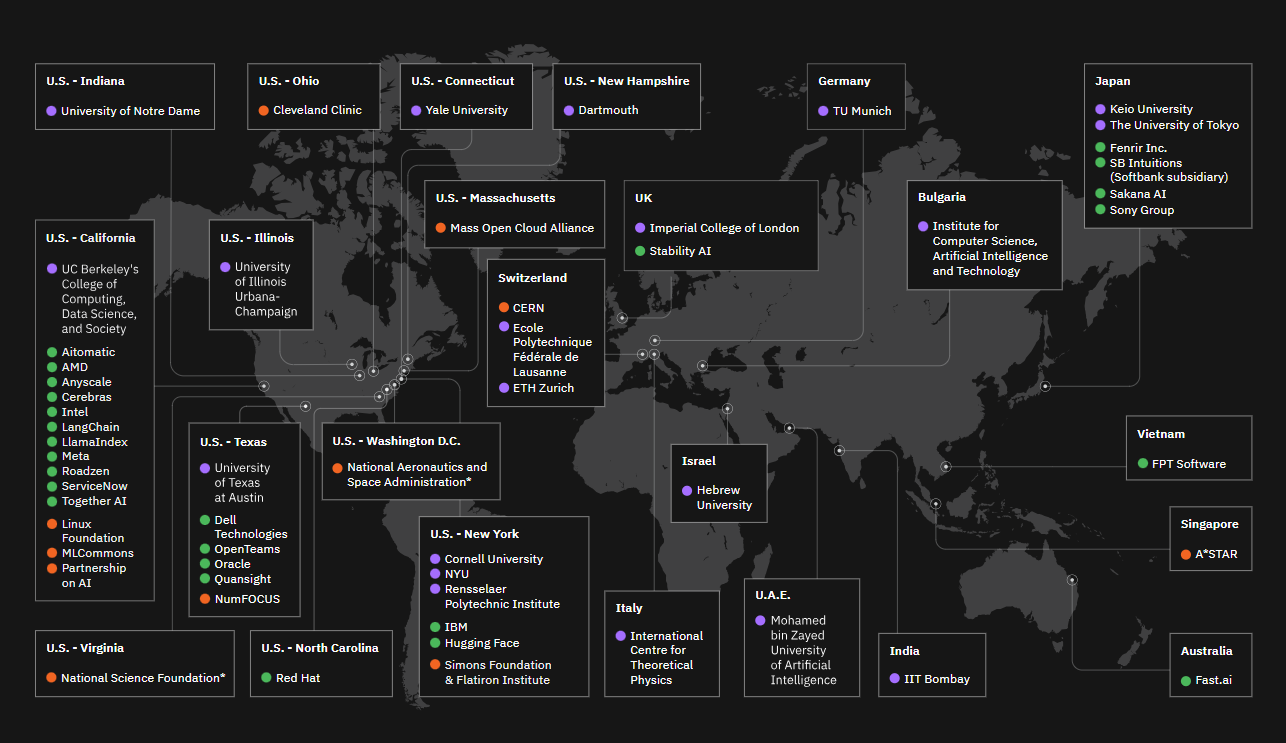This screenshot has width=1286, height=743.
Task: Click 'Cerebras' in the California list
Action: point(87,397)
